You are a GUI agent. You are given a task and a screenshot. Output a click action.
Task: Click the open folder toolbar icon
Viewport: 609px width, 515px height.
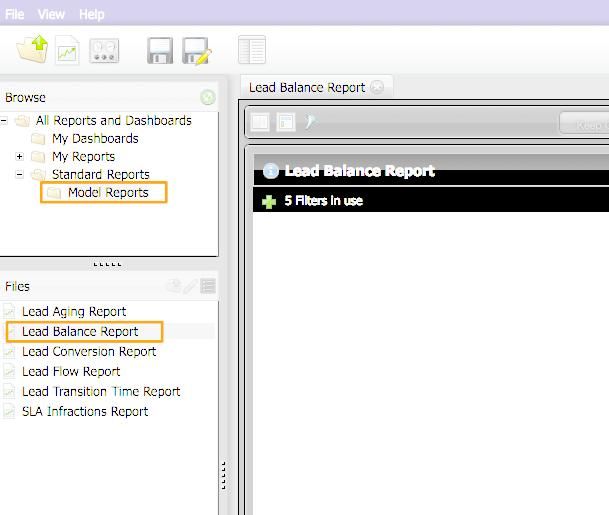(31, 49)
